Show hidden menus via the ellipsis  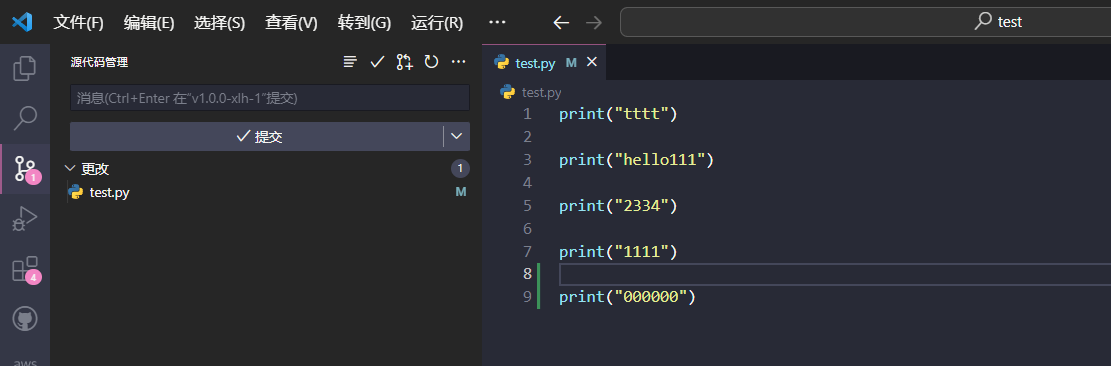coord(497,23)
